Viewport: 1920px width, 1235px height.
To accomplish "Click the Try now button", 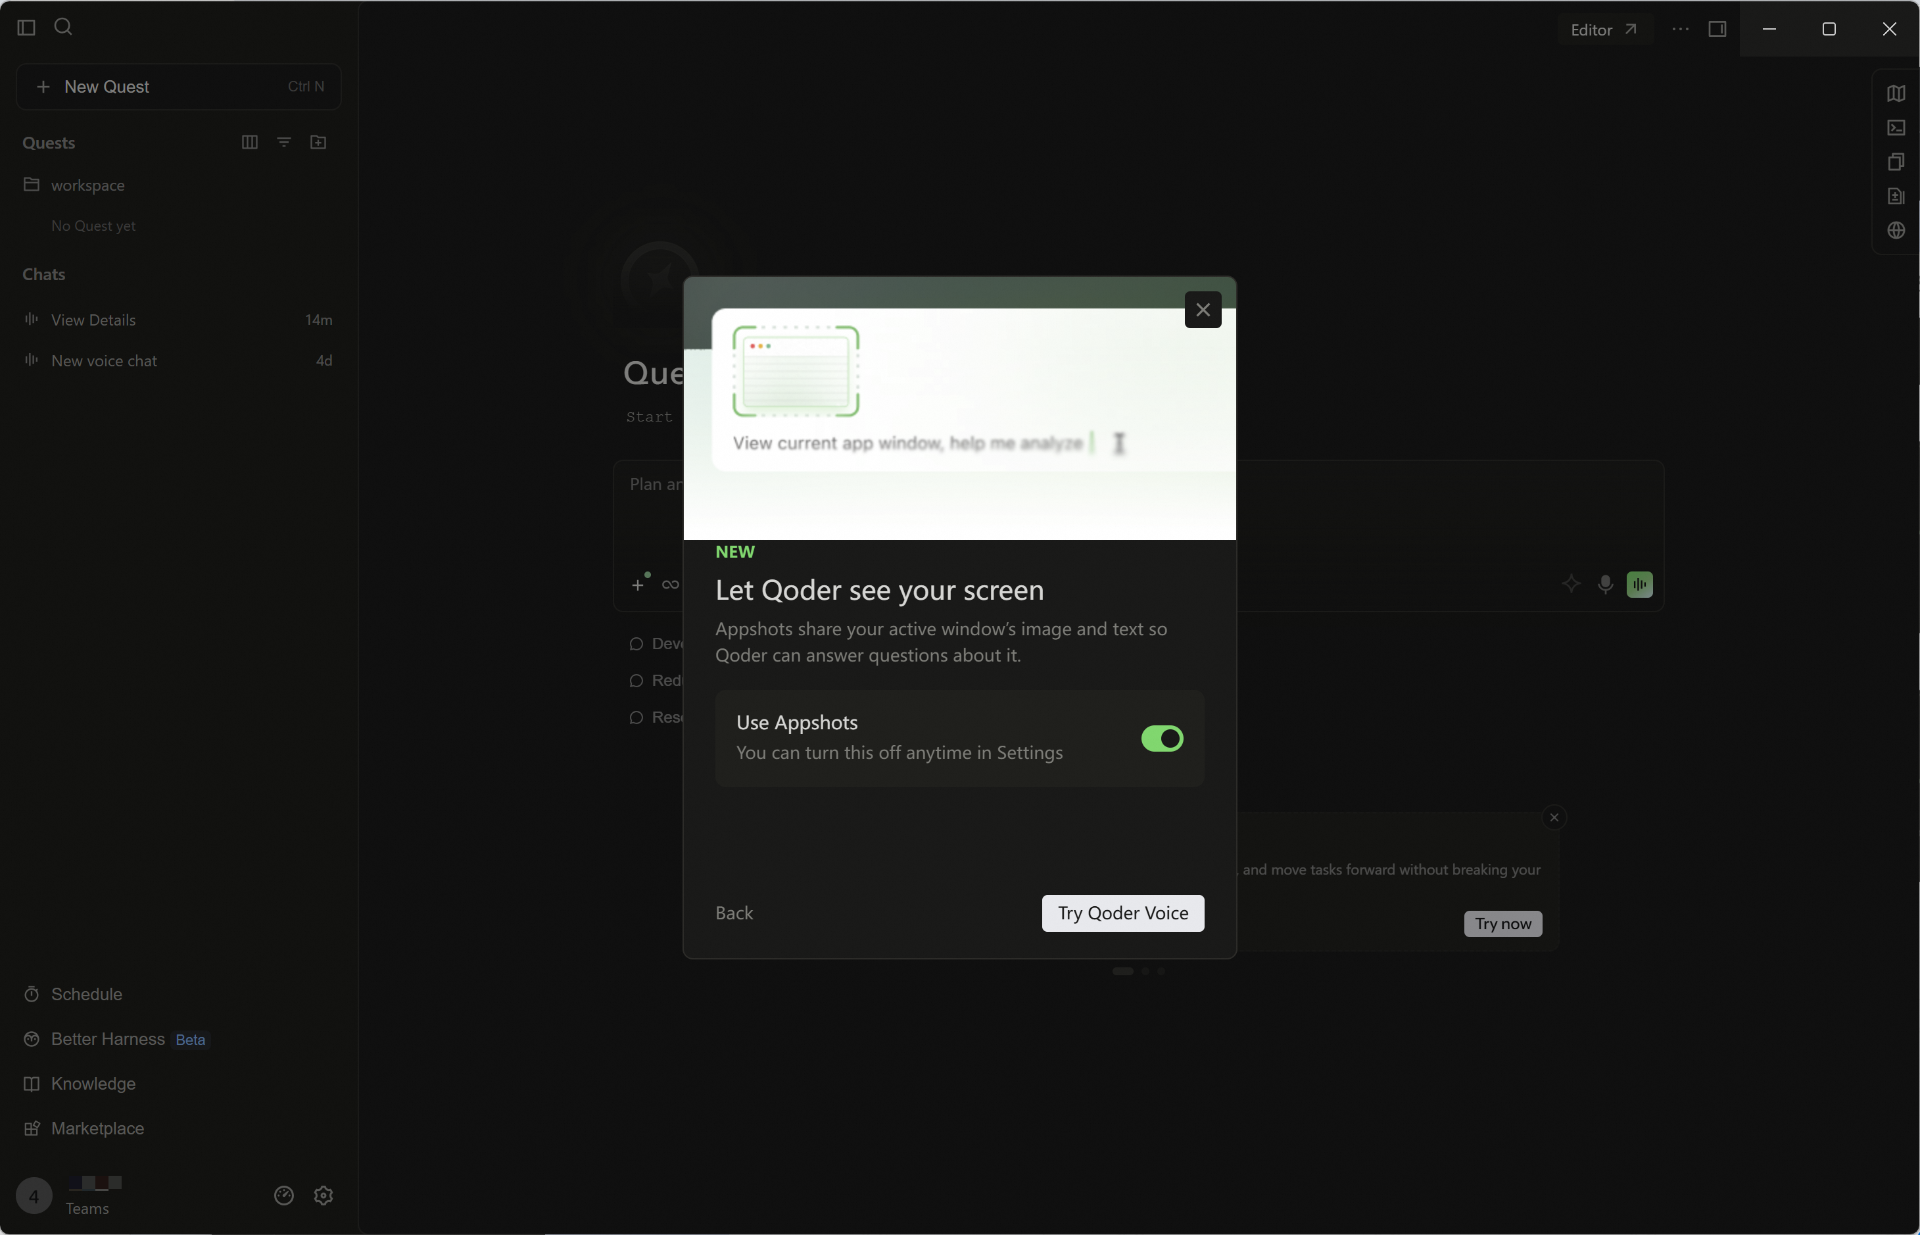I will click(x=1503, y=924).
